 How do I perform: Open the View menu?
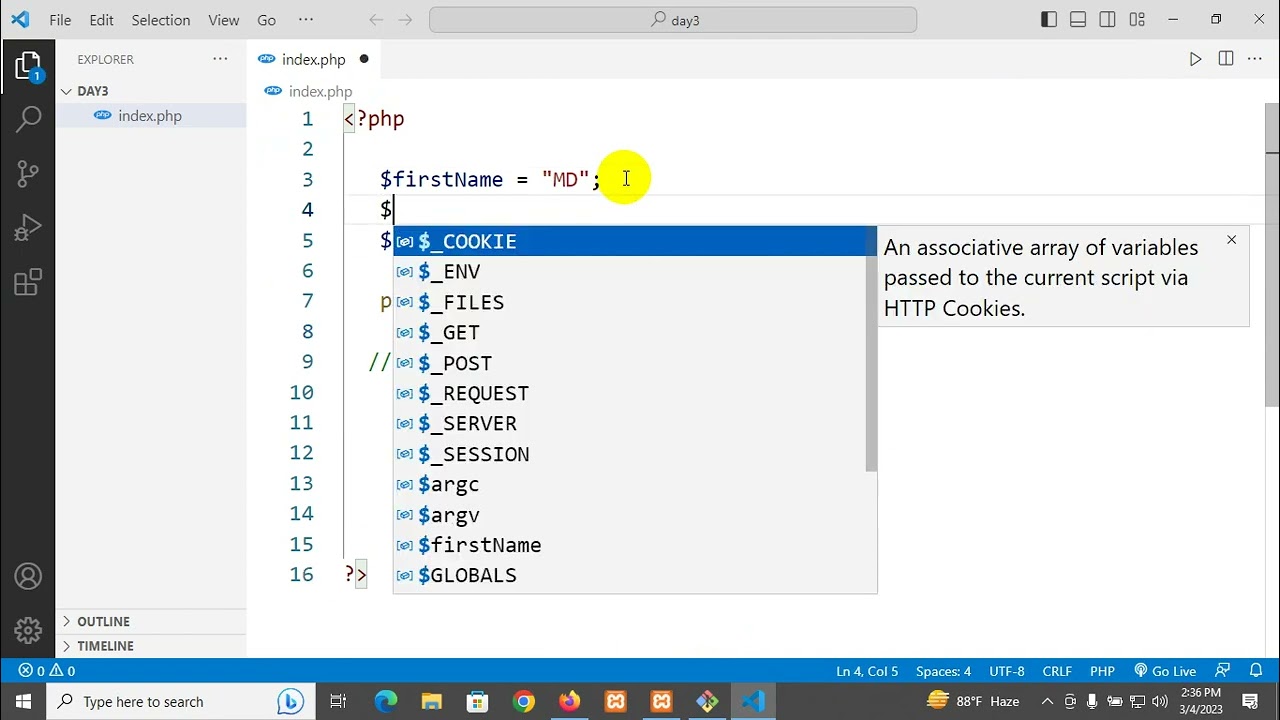click(223, 20)
